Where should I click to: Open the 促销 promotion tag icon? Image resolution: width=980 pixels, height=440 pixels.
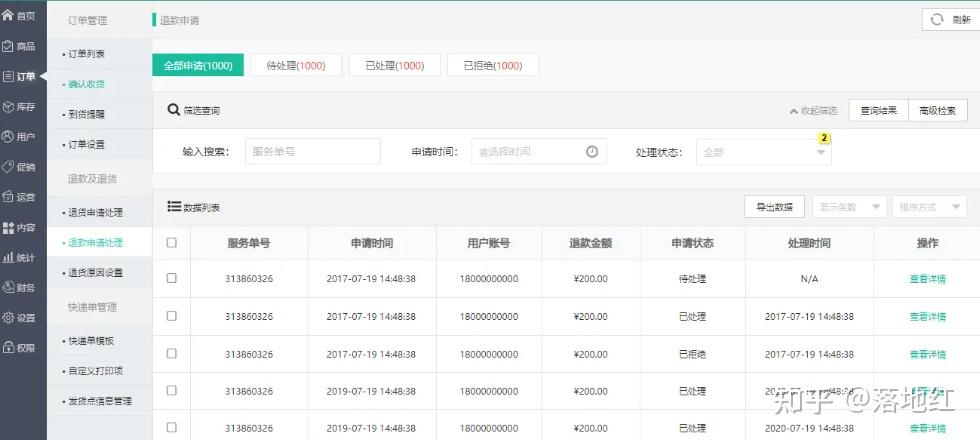(x=8, y=167)
